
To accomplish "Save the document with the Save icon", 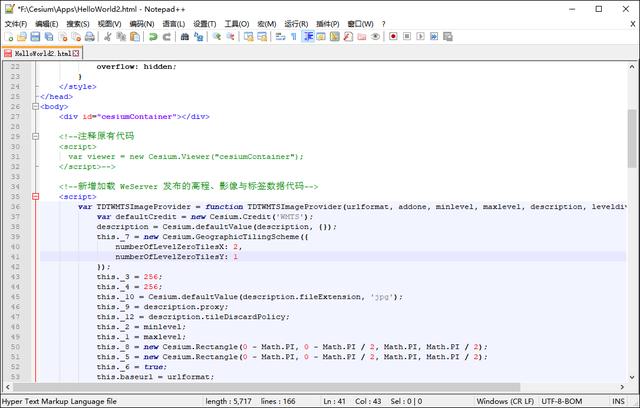I will click(36, 37).
